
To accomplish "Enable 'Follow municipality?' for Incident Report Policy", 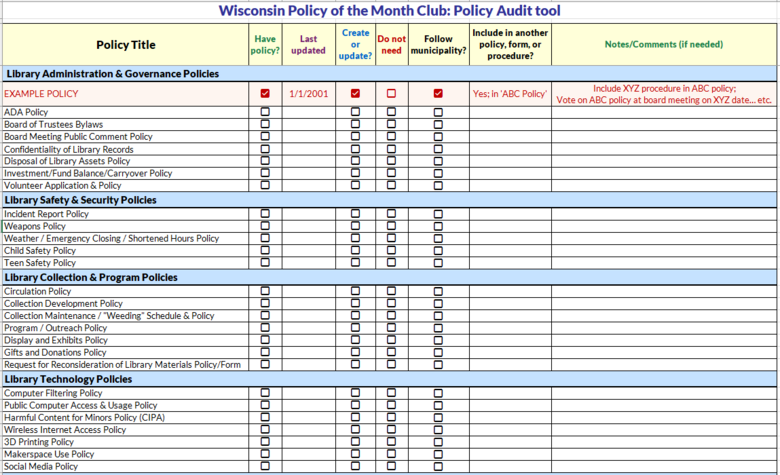I will (438, 214).
